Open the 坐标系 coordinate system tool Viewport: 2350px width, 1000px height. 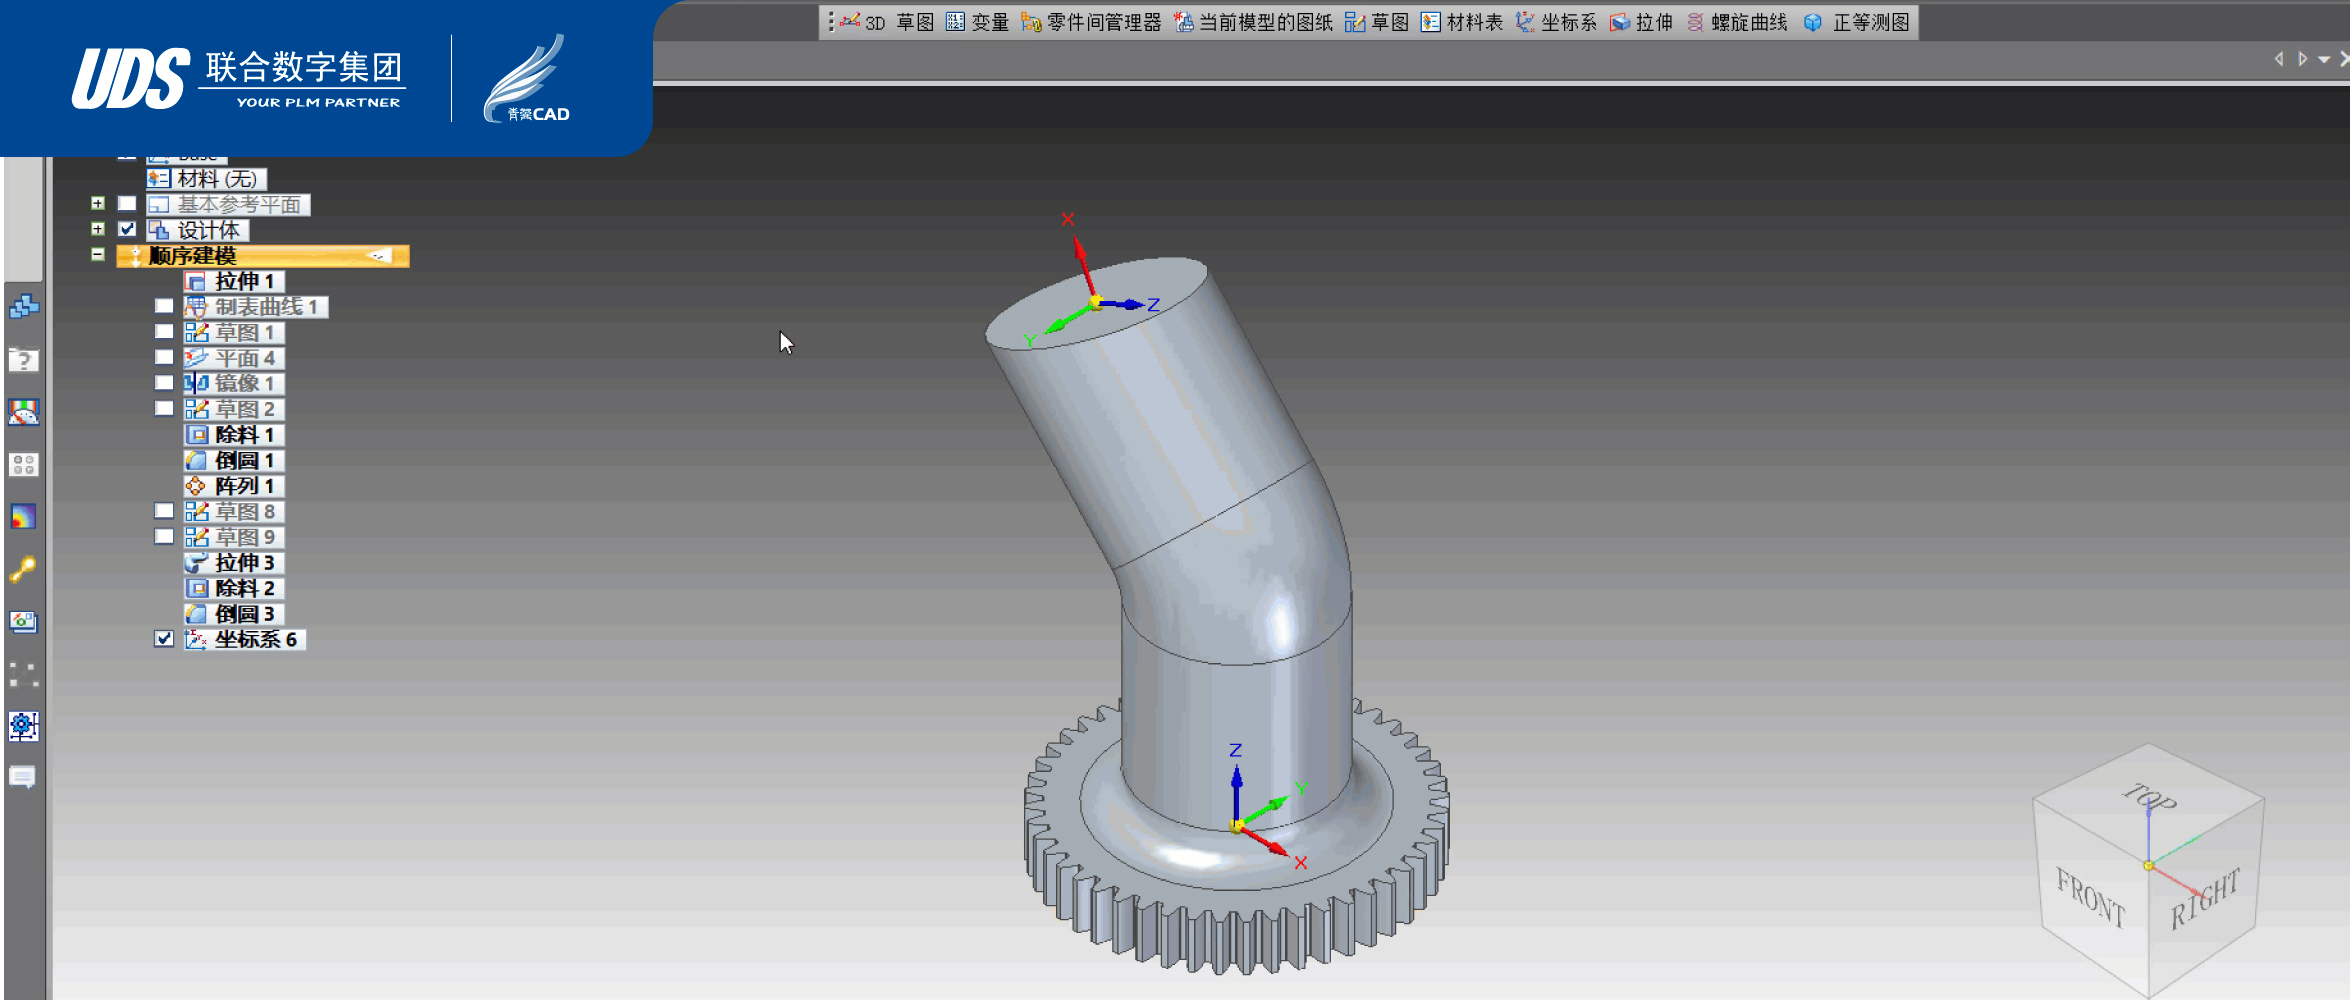1556,22
